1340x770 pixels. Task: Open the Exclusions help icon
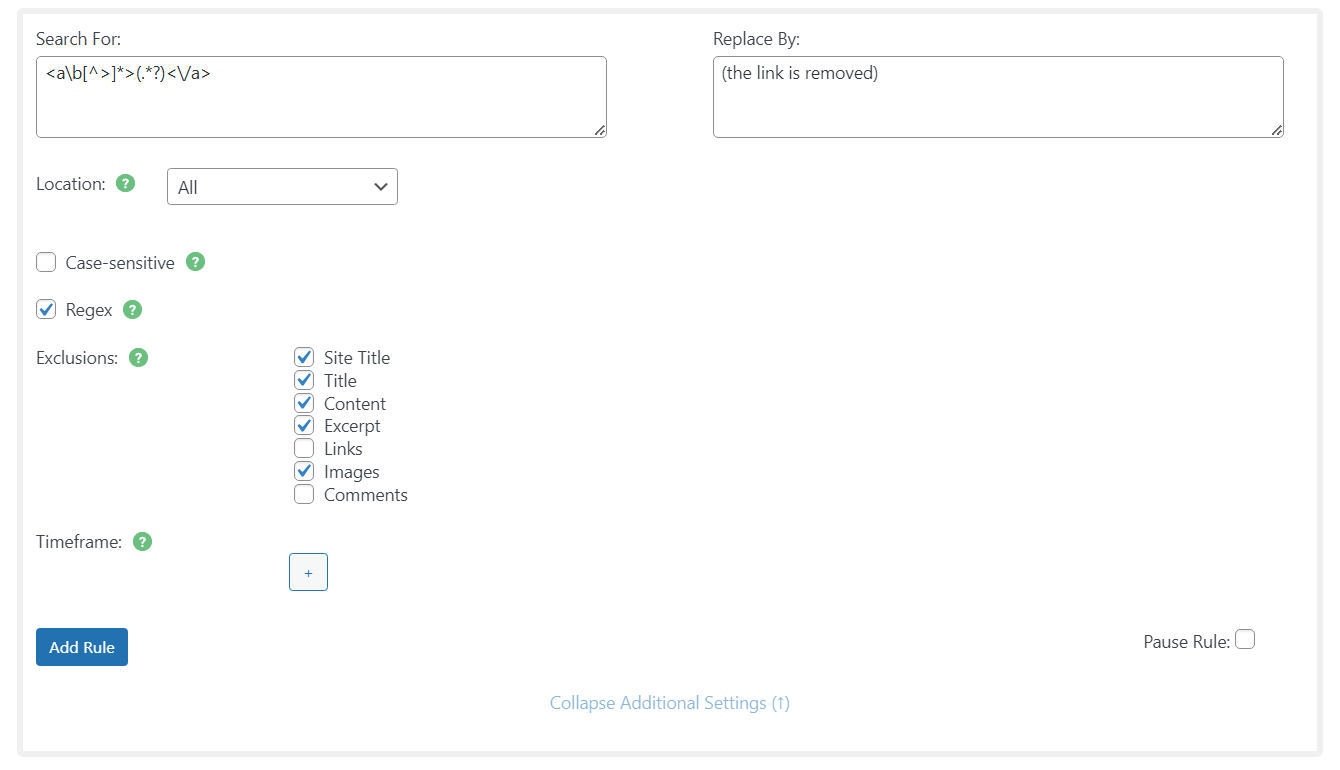[x=139, y=357]
